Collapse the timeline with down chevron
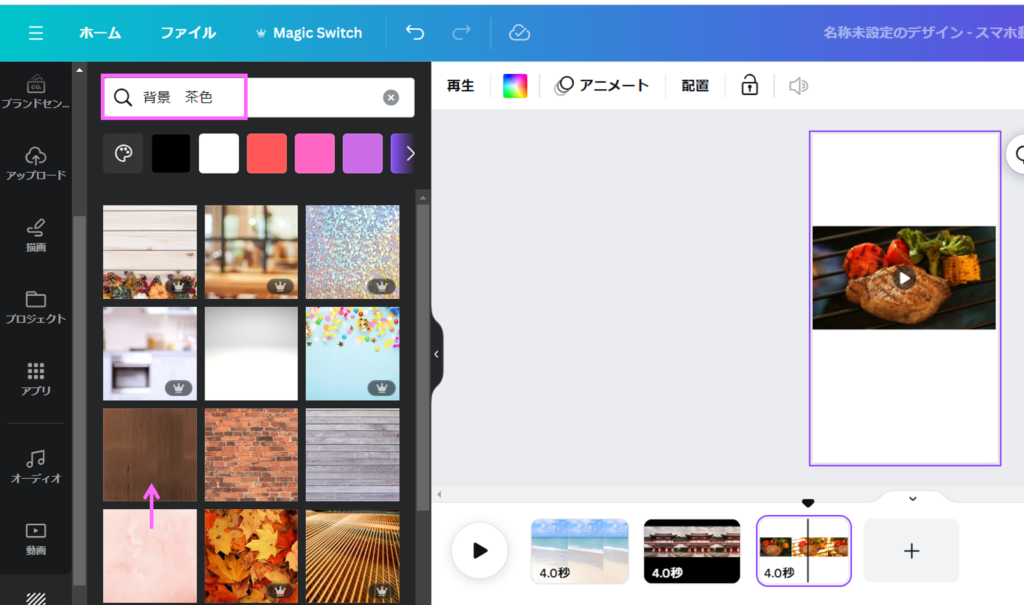This screenshot has height=605, width=1024. [x=912, y=498]
